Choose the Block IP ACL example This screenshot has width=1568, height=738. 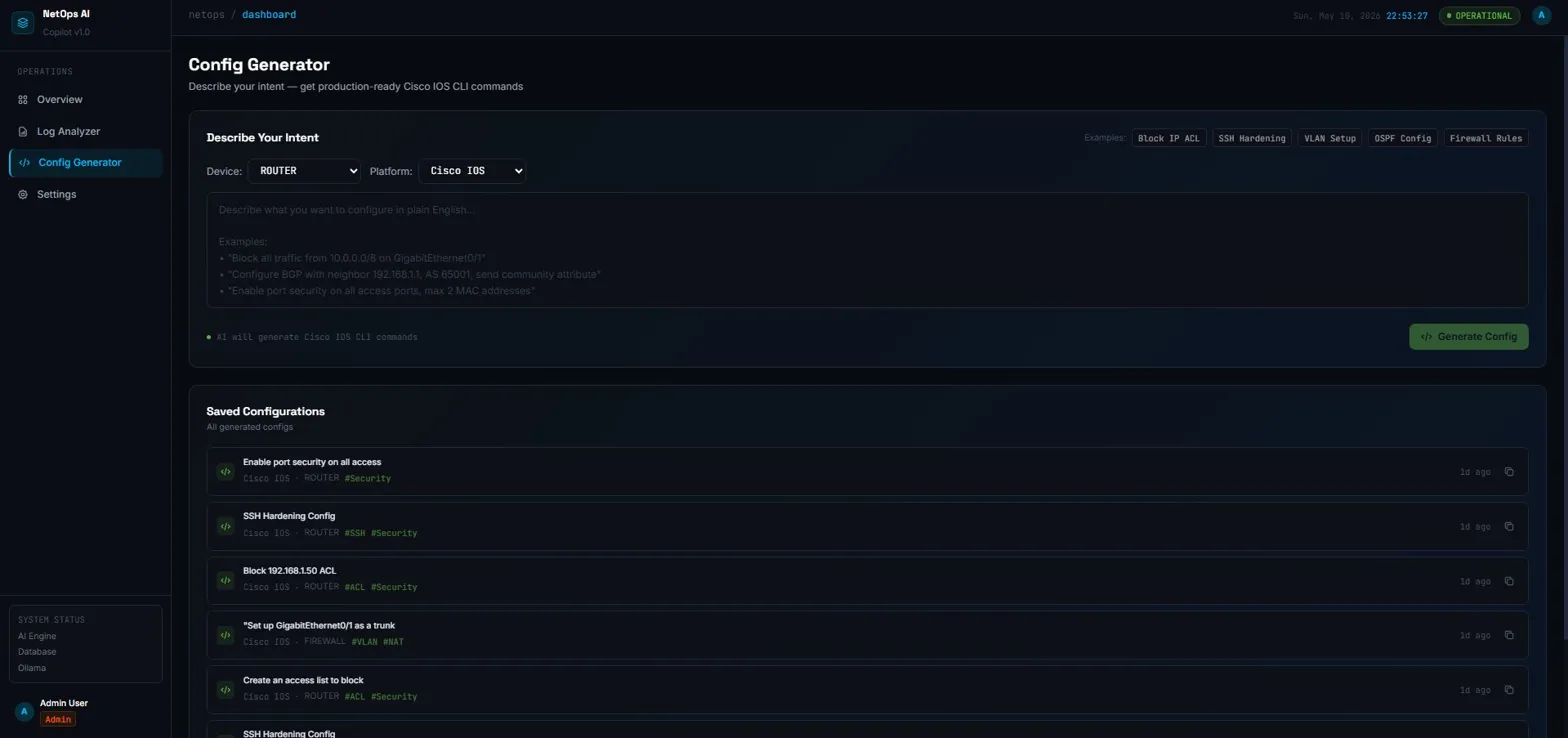(x=1169, y=138)
